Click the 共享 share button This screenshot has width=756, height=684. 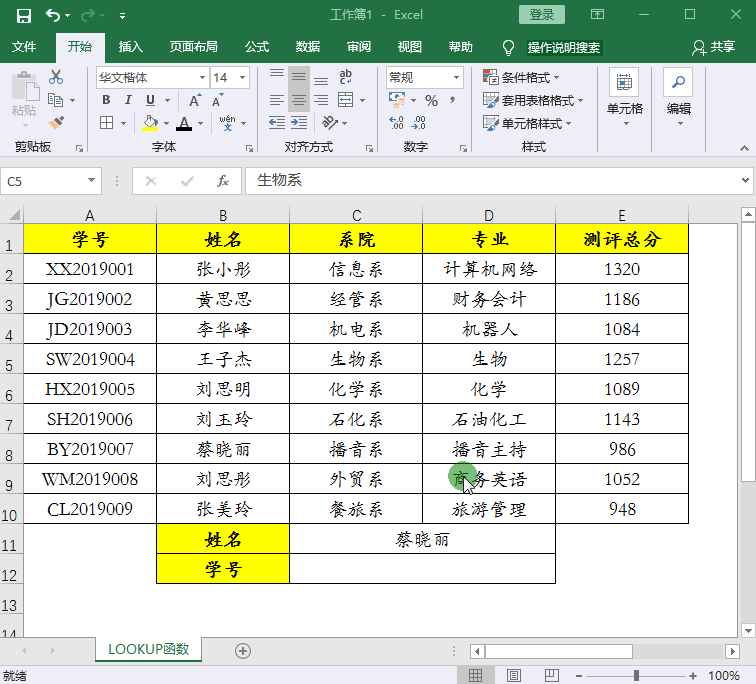click(714, 47)
